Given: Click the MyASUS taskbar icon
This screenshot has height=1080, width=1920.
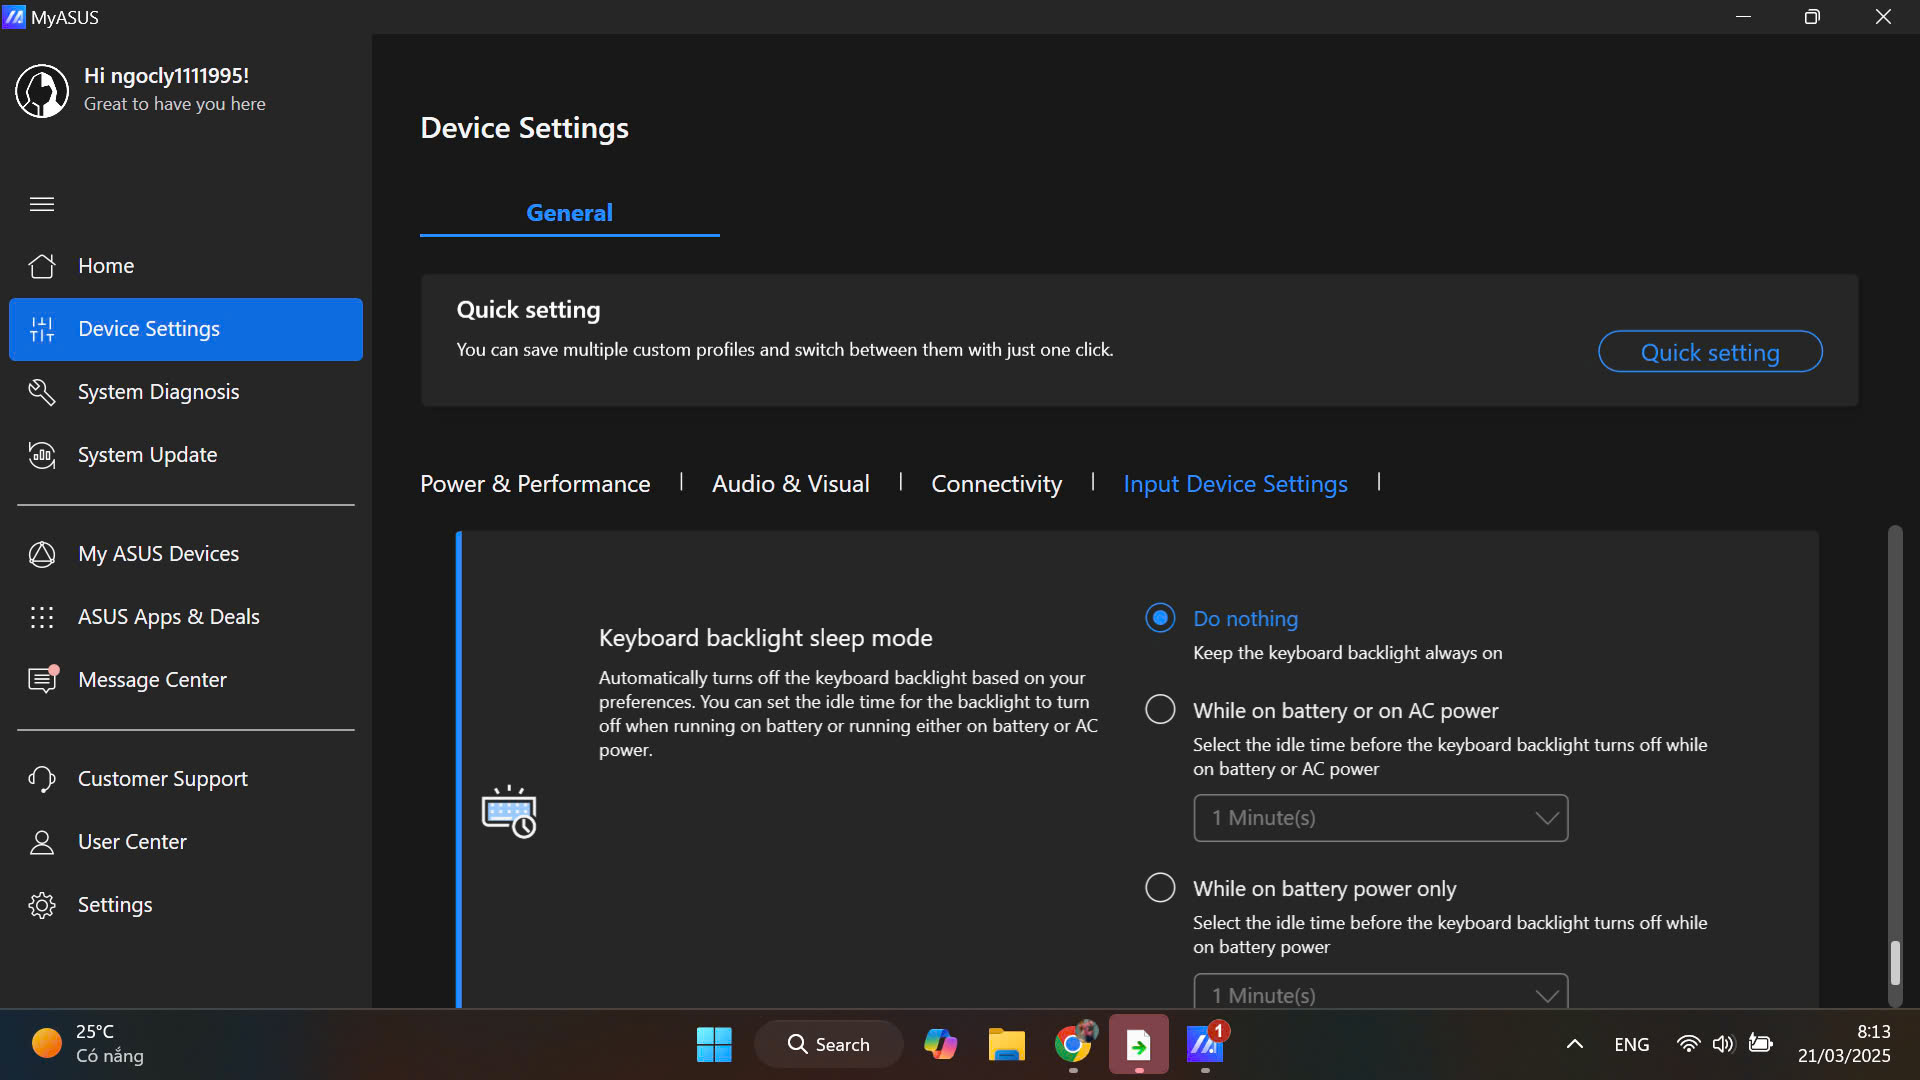Looking at the screenshot, I should tap(1205, 1045).
